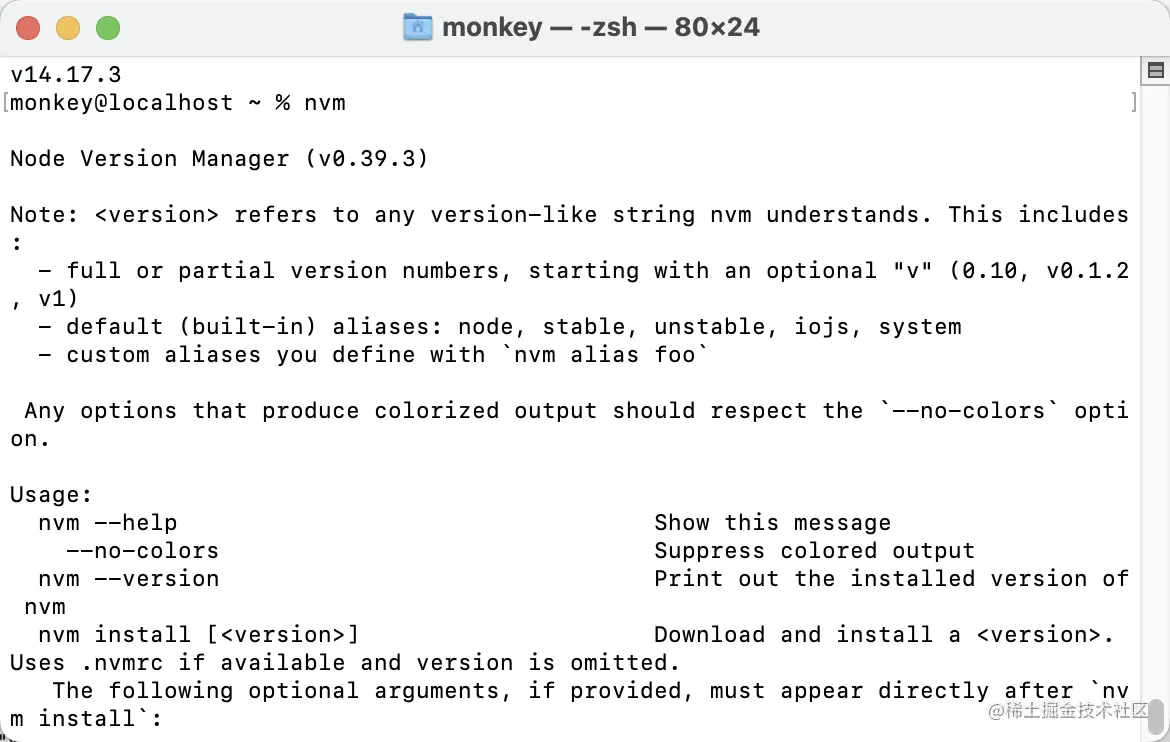Click the 'Suppress colored output' description
This screenshot has height=742, width=1170.
tap(814, 551)
